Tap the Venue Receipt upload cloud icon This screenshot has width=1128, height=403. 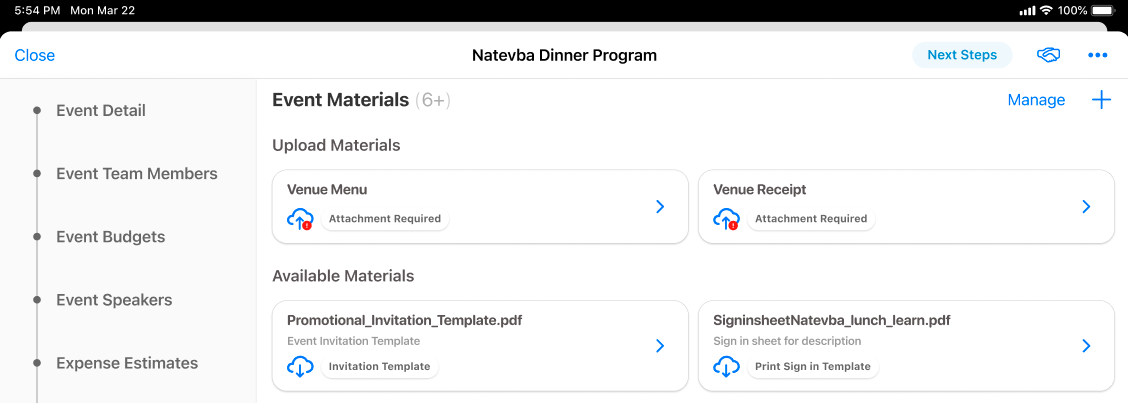coord(726,219)
